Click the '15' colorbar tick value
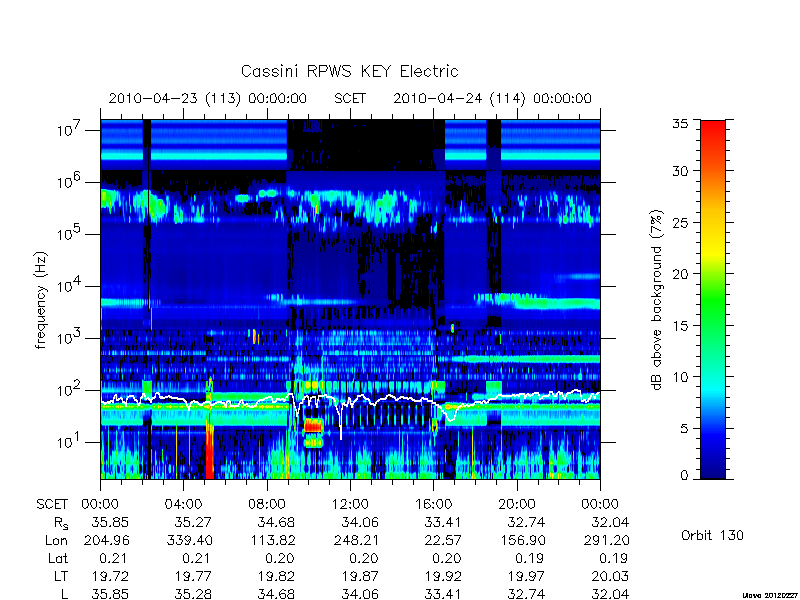Image resolution: width=800 pixels, height=600 pixels. [680, 326]
